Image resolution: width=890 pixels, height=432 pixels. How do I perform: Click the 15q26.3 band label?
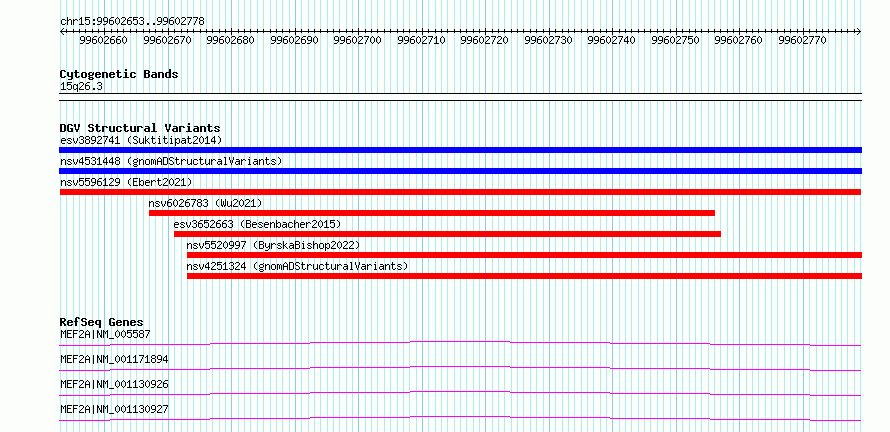coord(81,87)
